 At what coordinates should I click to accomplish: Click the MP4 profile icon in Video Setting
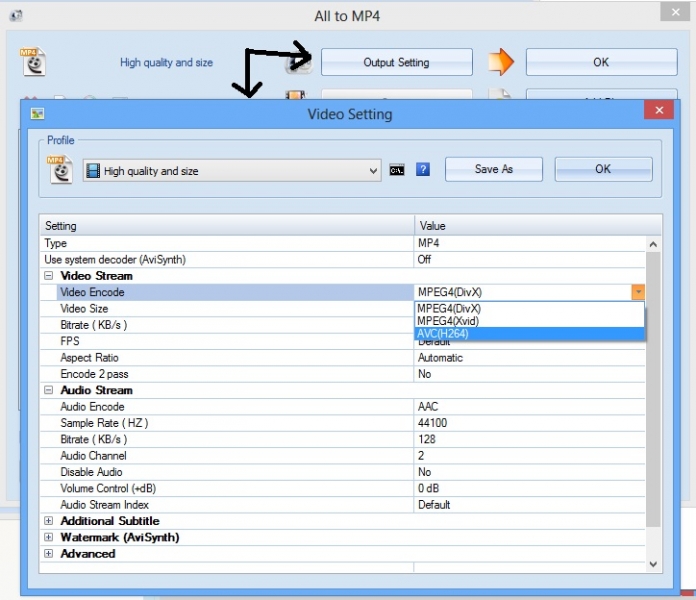pos(61,169)
